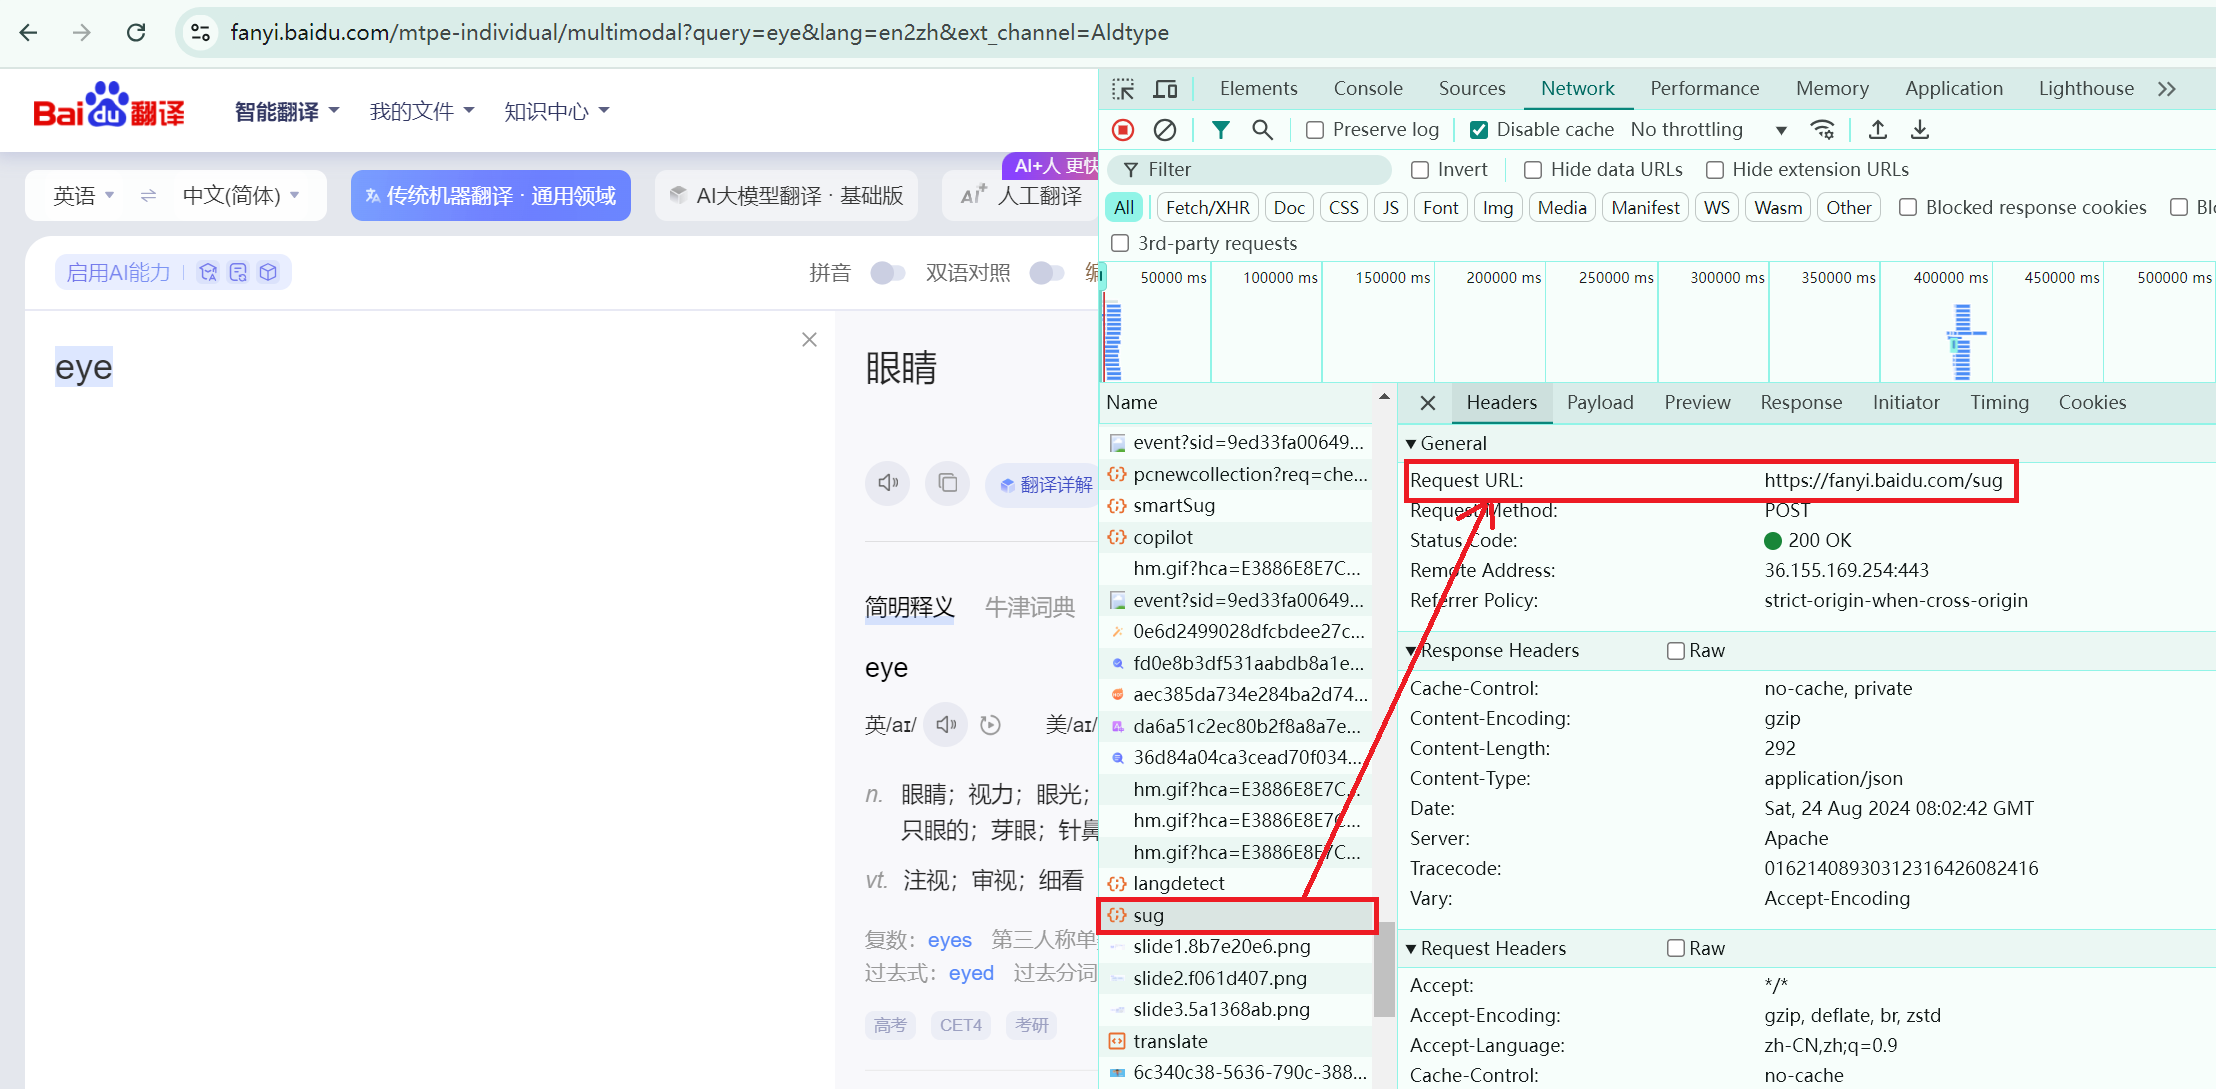The height and width of the screenshot is (1089, 2216).
Task: Uncheck the Disable cache checkbox
Action: point(1478,130)
